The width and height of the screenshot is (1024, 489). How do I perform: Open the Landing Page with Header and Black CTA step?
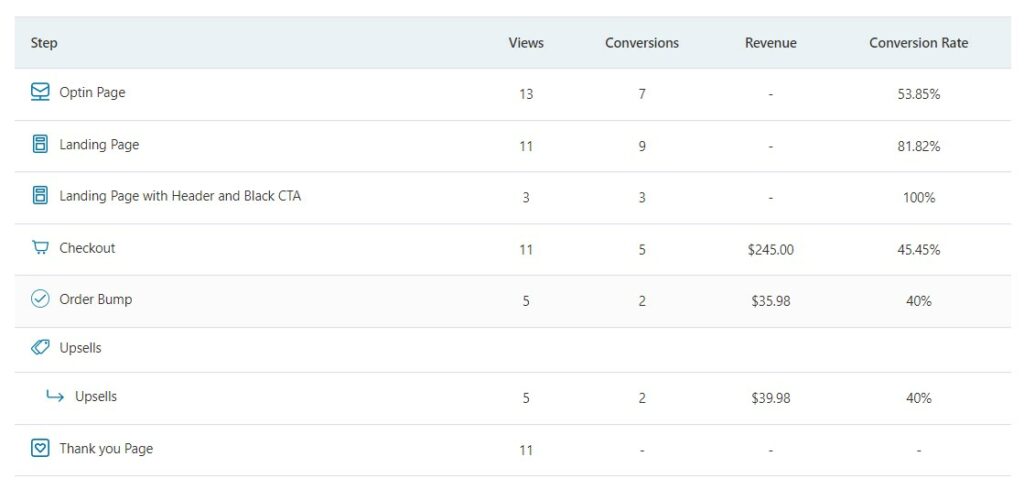coord(180,196)
